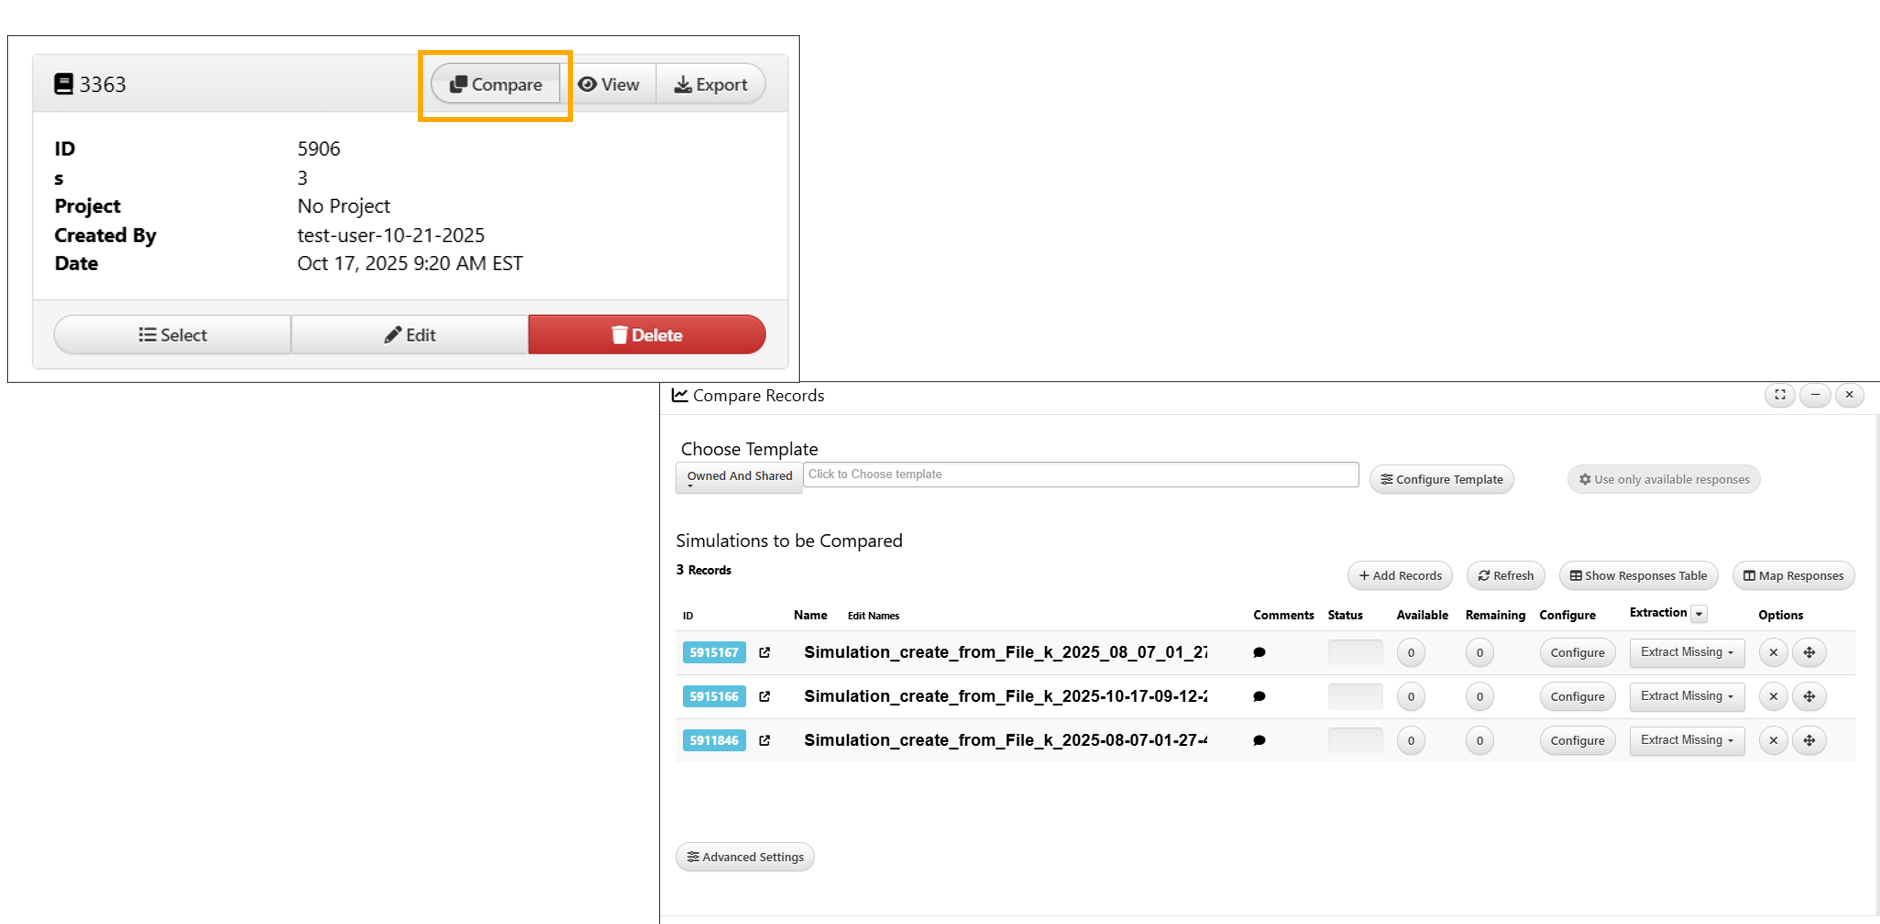Open Extract Missing dropdown for record 5911846
The height and width of the screenshot is (924, 1880).
(x=1686, y=741)
